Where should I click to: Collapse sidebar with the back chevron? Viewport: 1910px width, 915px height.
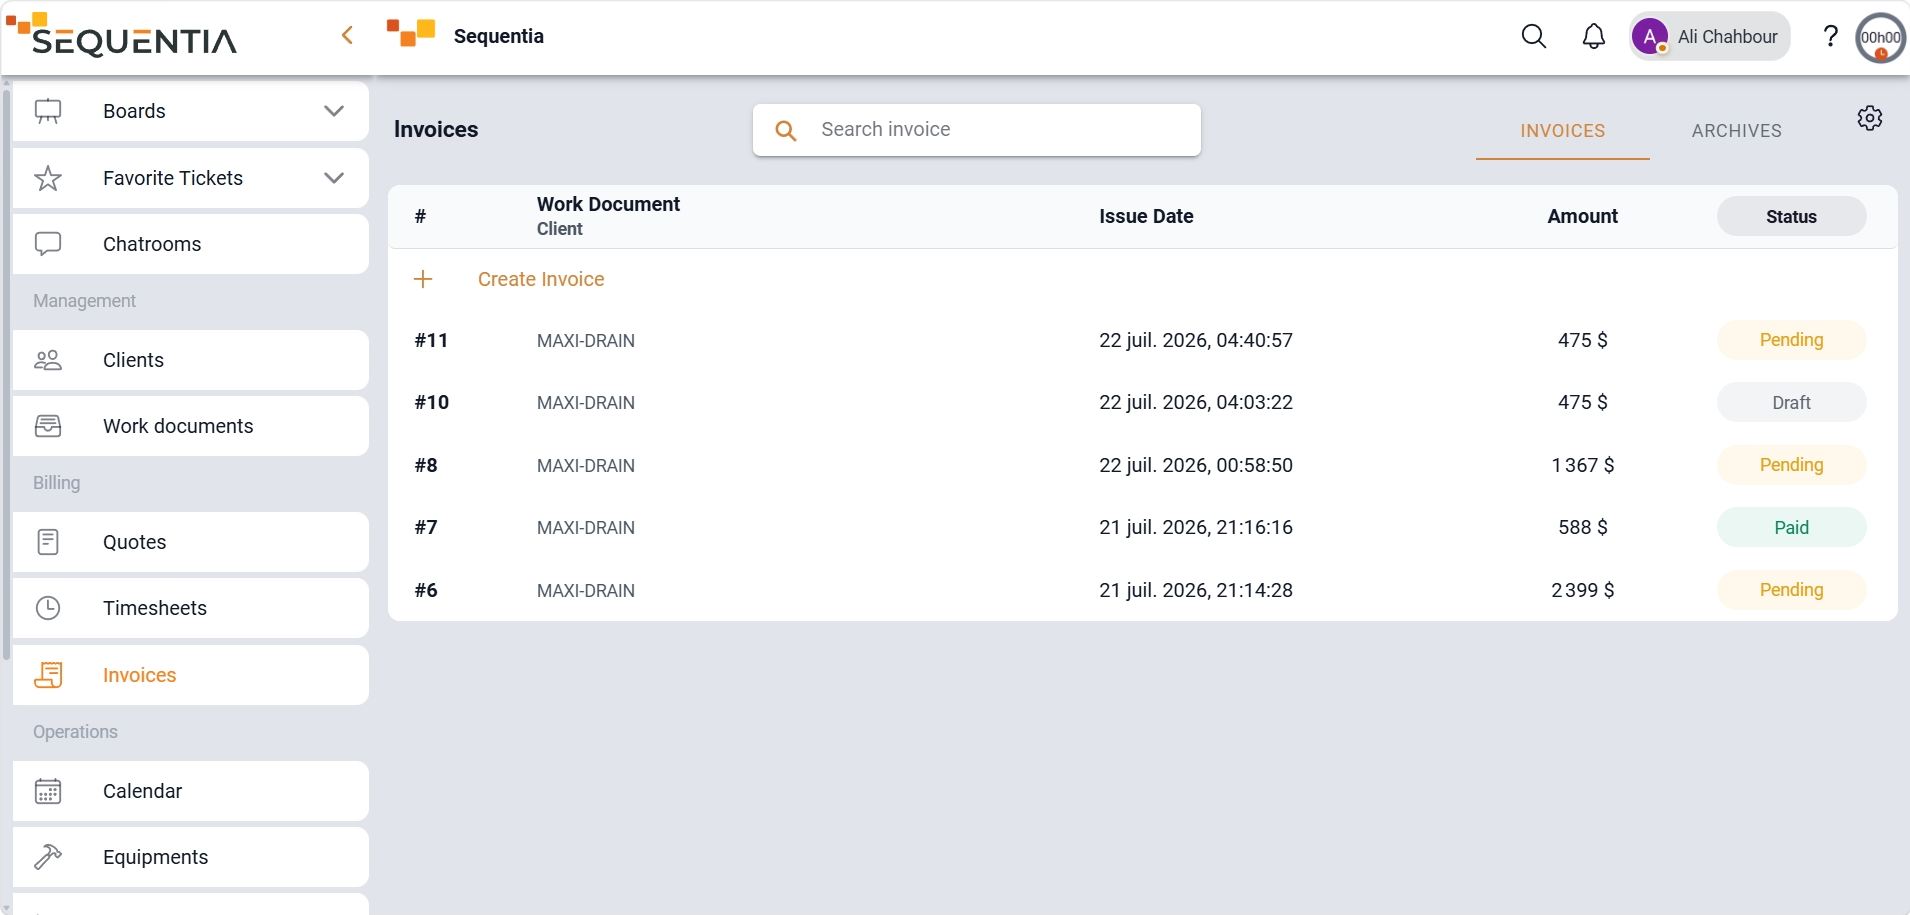coord(347,36)
